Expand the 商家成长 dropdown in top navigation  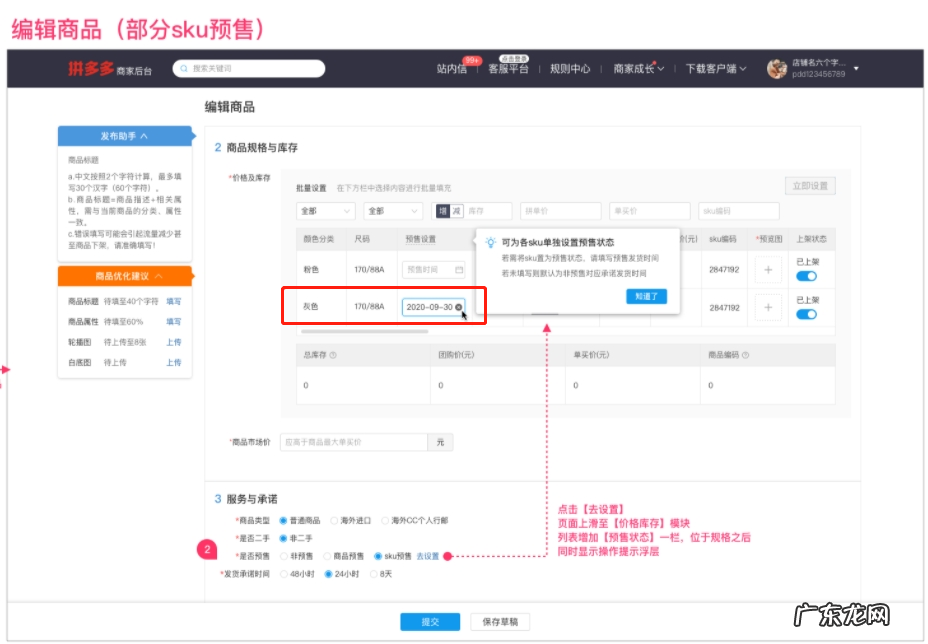point(640,68)
